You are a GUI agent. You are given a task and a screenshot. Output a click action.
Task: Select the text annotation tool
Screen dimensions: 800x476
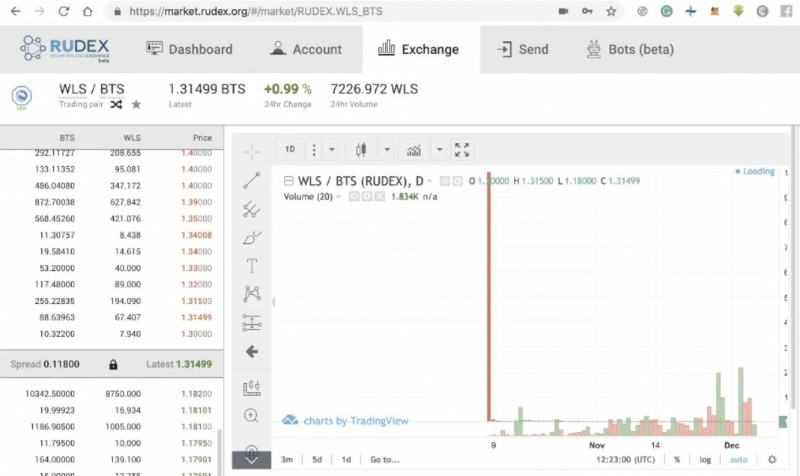(x=252, y=266)
